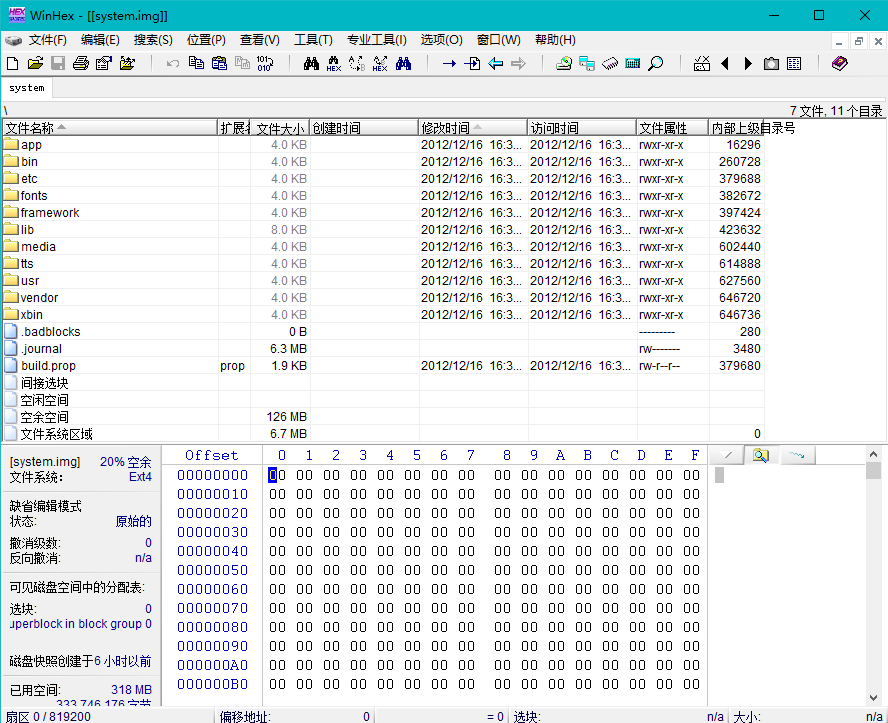Screen dimensions: 888x723
Task: Select the framework folder row
Action: (383, 213)
